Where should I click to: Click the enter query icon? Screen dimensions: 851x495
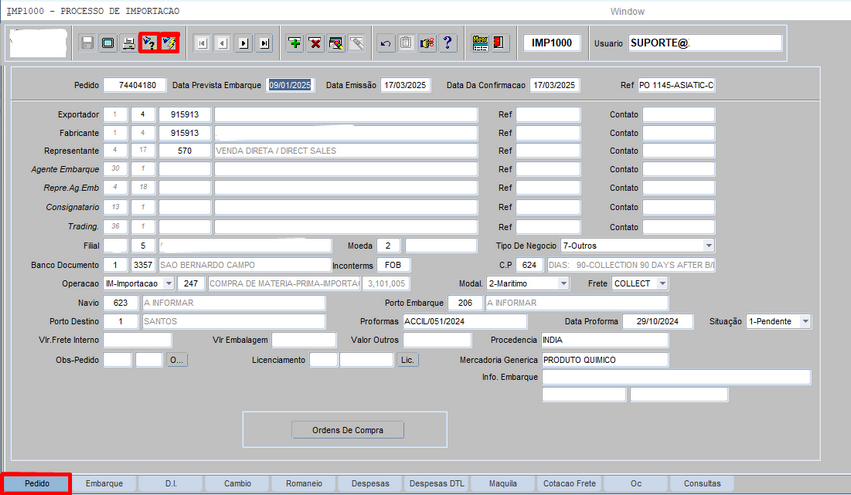click(x=149, y=43)
